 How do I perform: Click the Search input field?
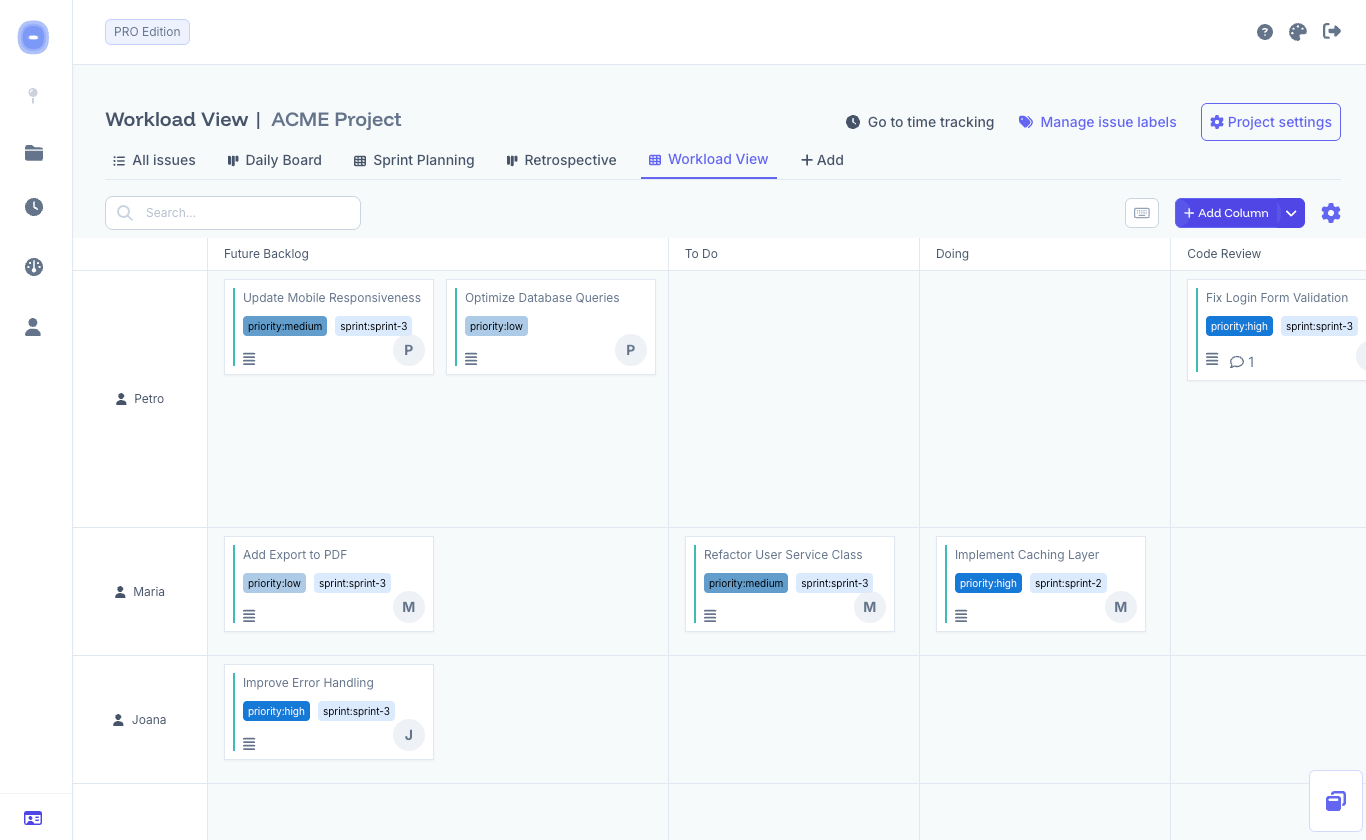coord(232,212)
